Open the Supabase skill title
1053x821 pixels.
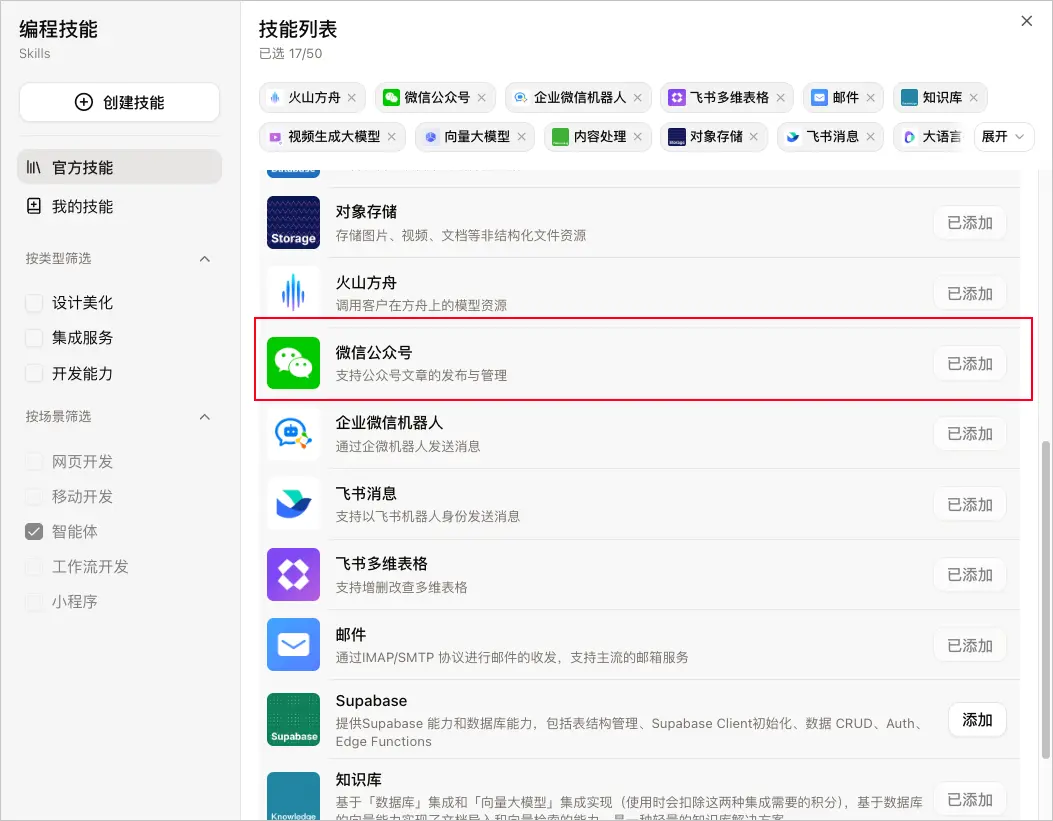pos(371,701)
